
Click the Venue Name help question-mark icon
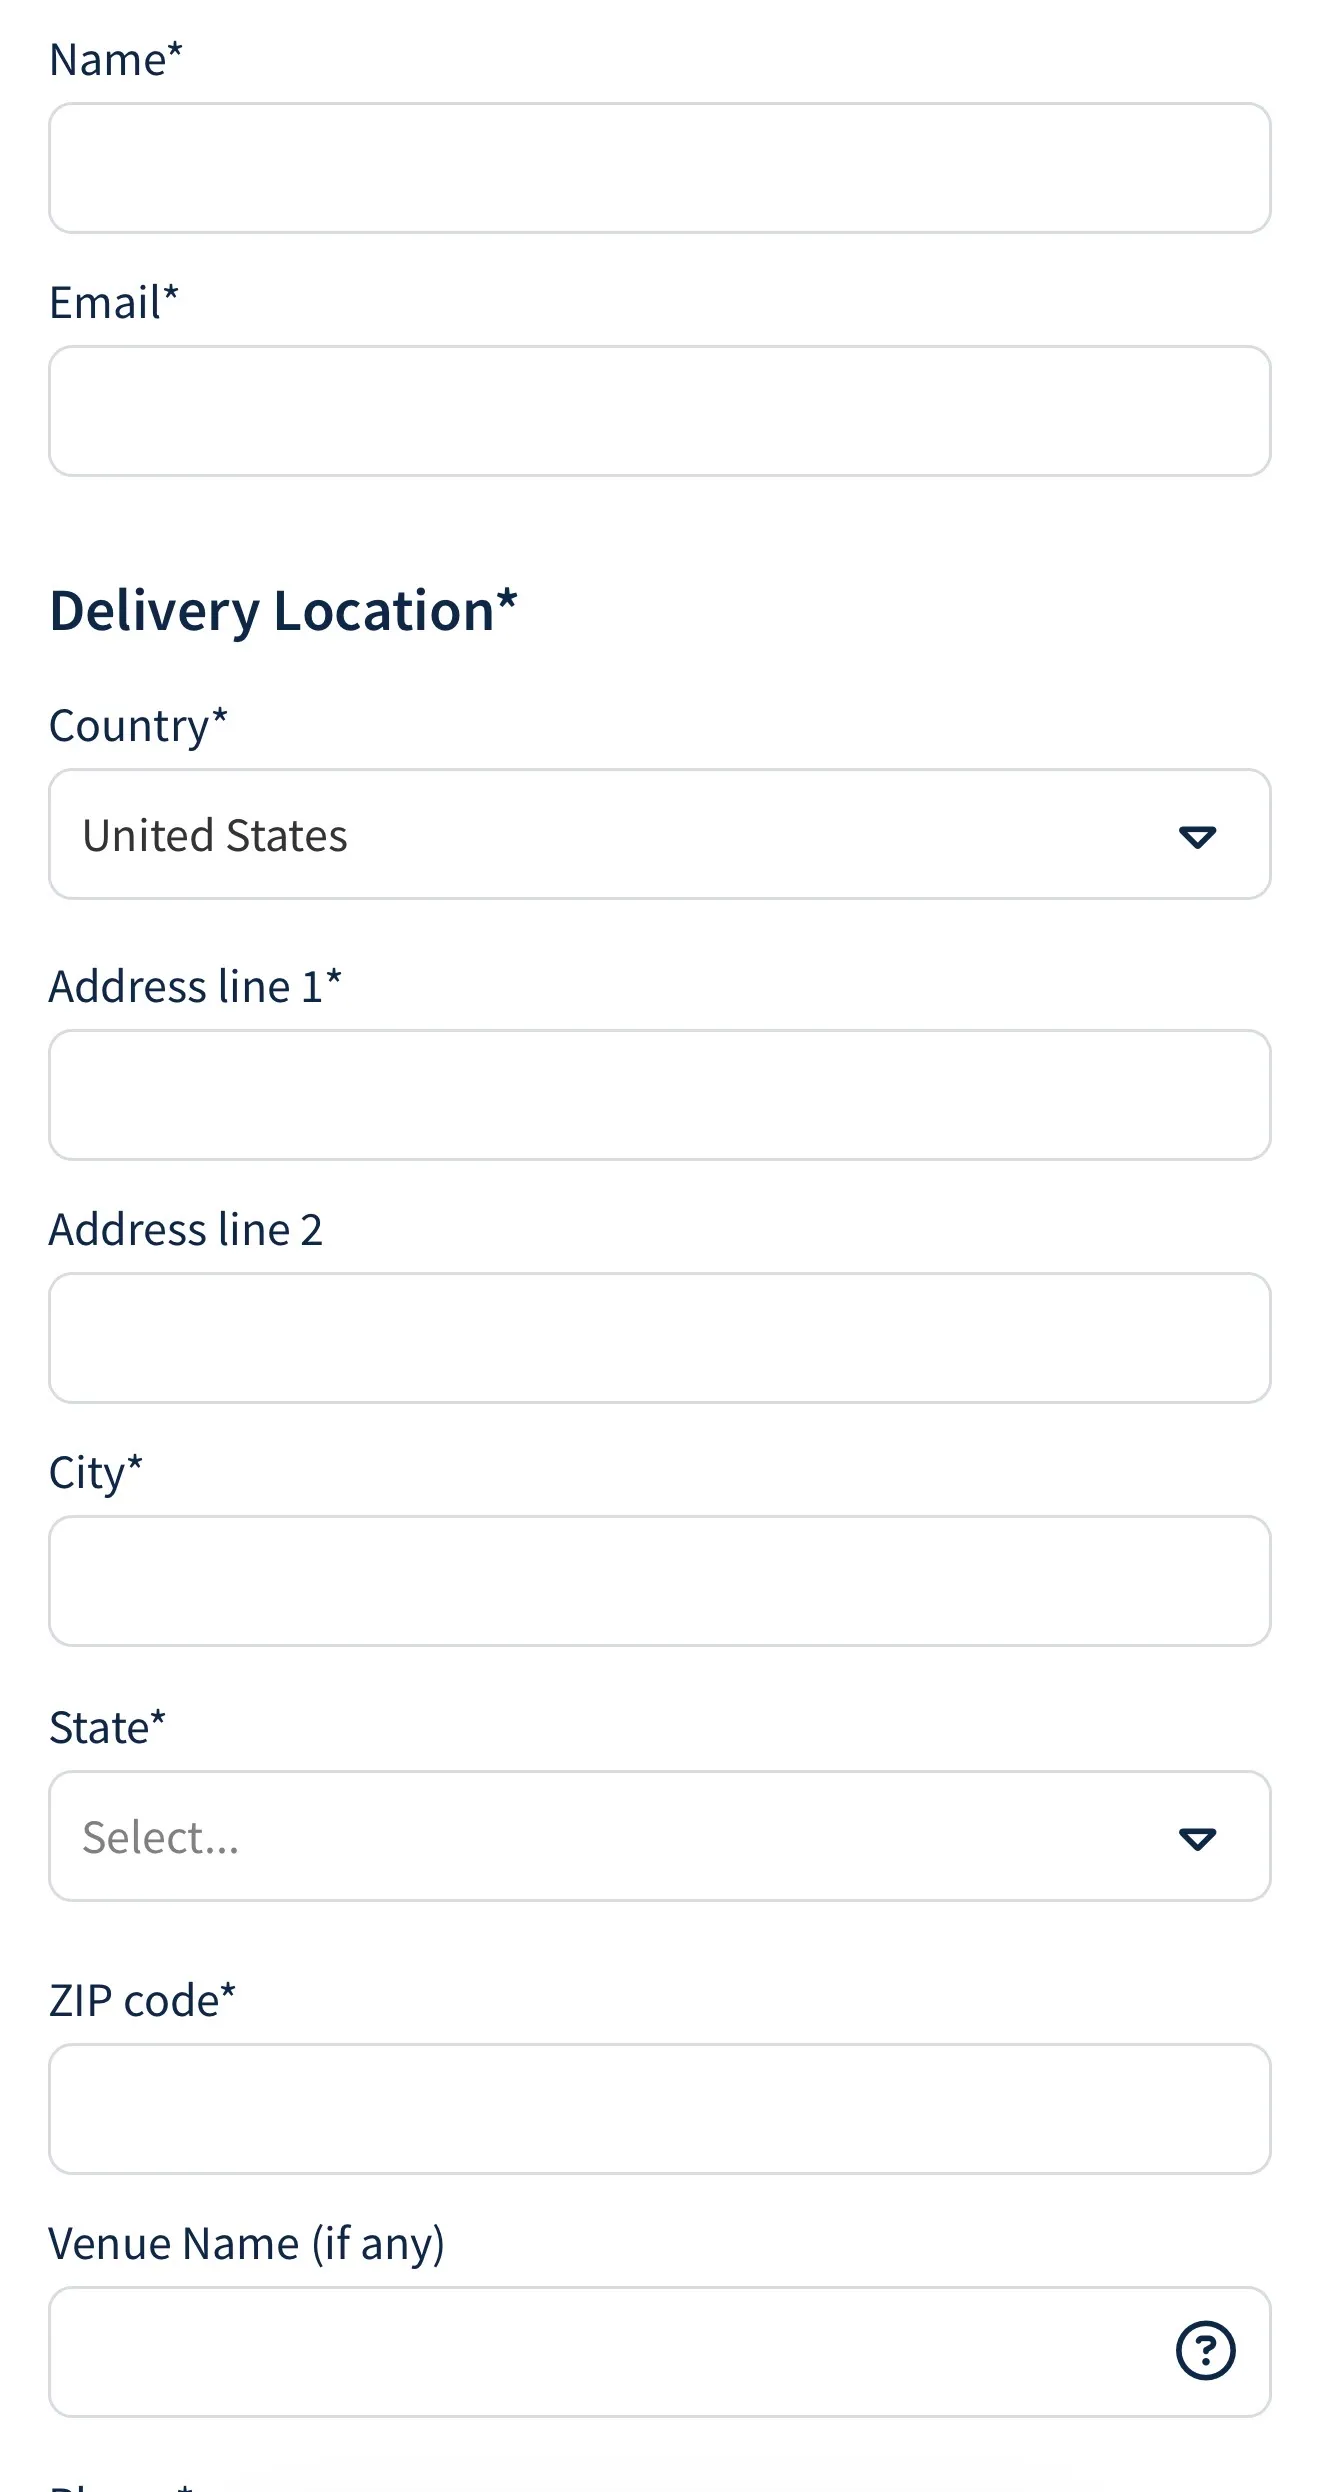click(x=1205, y=2350)
